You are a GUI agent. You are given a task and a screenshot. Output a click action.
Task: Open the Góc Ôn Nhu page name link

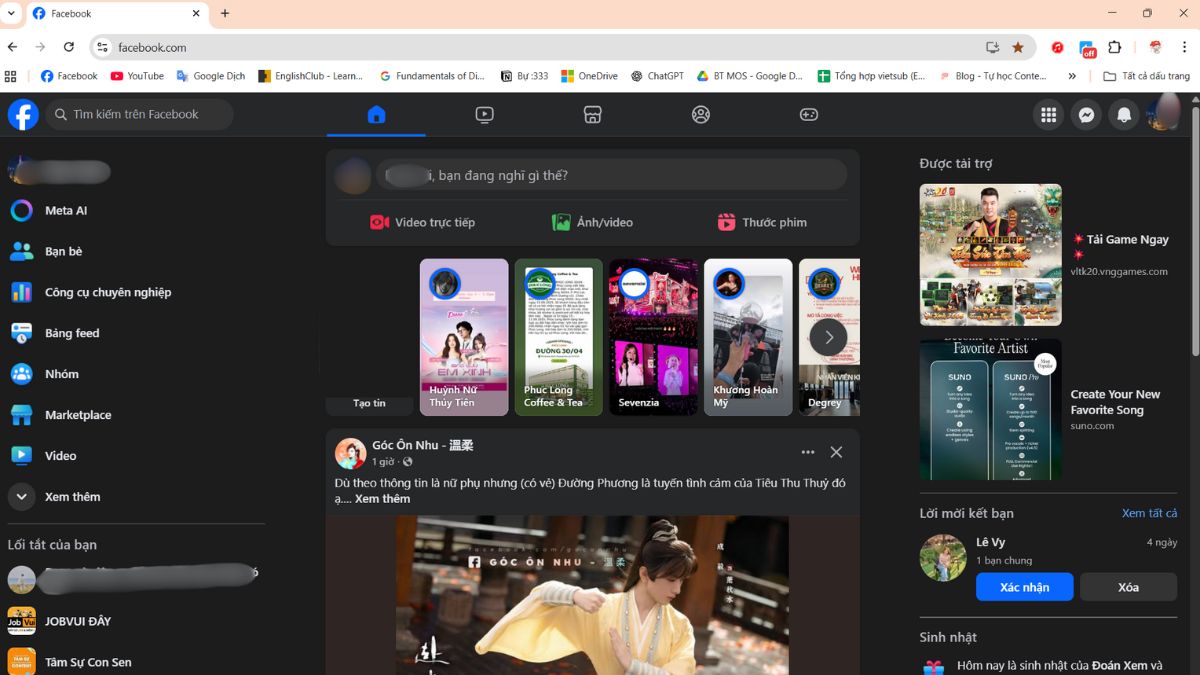[x=423, y=445]
